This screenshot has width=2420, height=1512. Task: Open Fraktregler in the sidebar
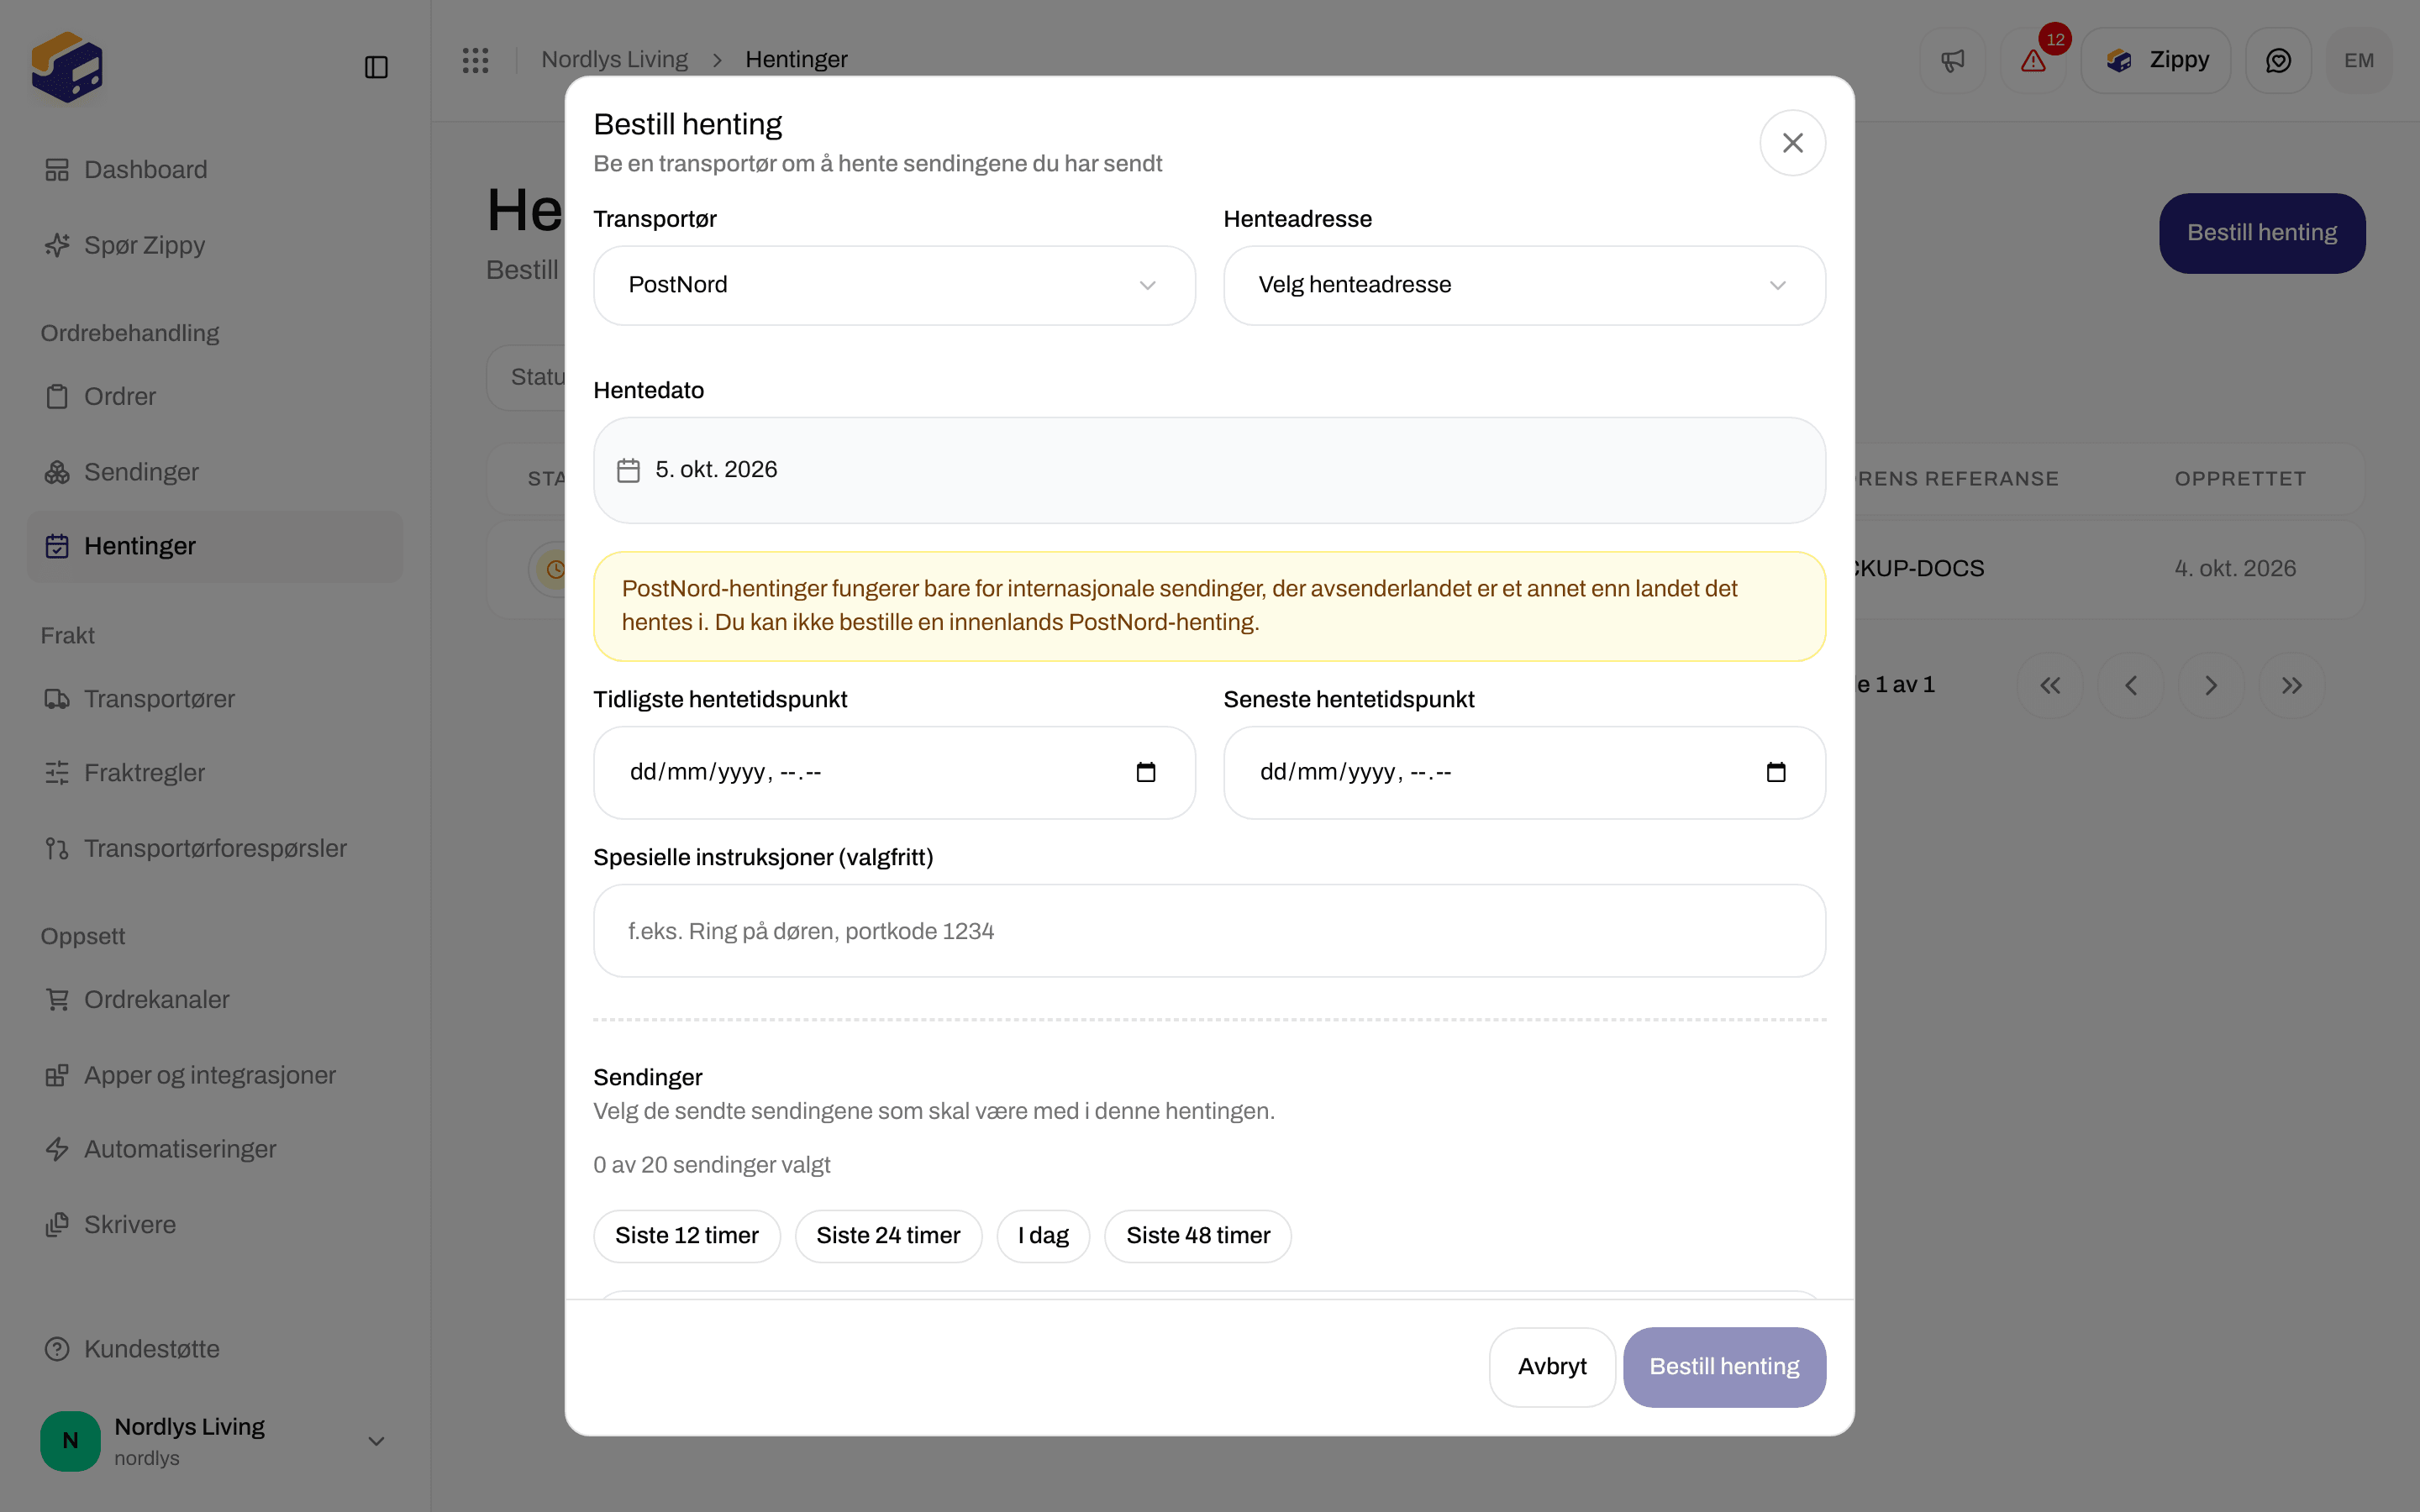tap(215, 773)
